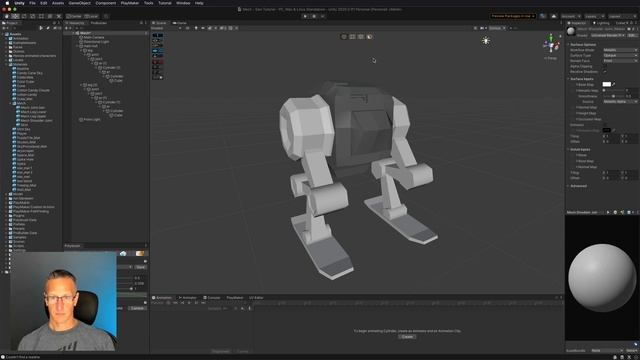Click the scene camera settings icon
The width and height of the screenshot is (640, 360).
(483, 28)
